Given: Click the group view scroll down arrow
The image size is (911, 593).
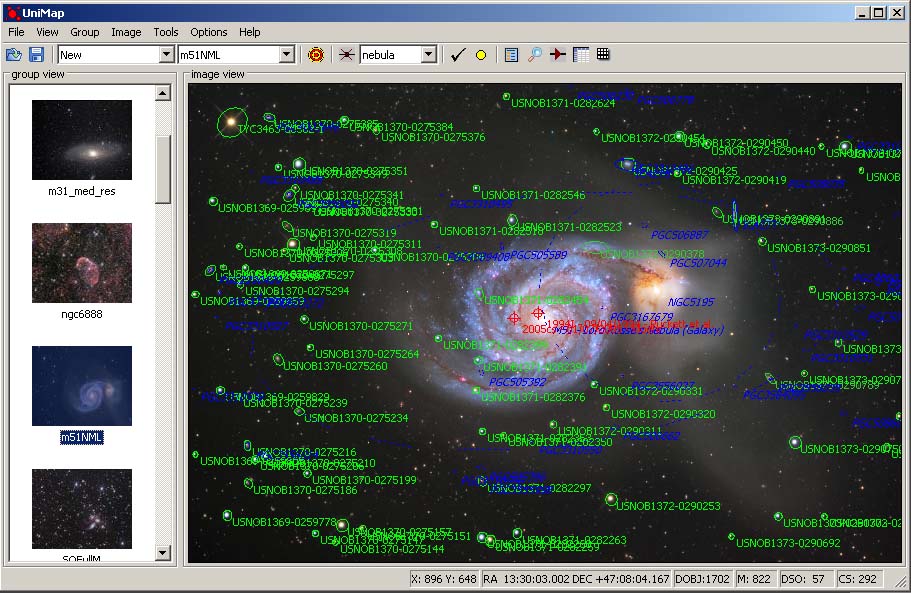Looking at the screenshot, I should 163,553.
